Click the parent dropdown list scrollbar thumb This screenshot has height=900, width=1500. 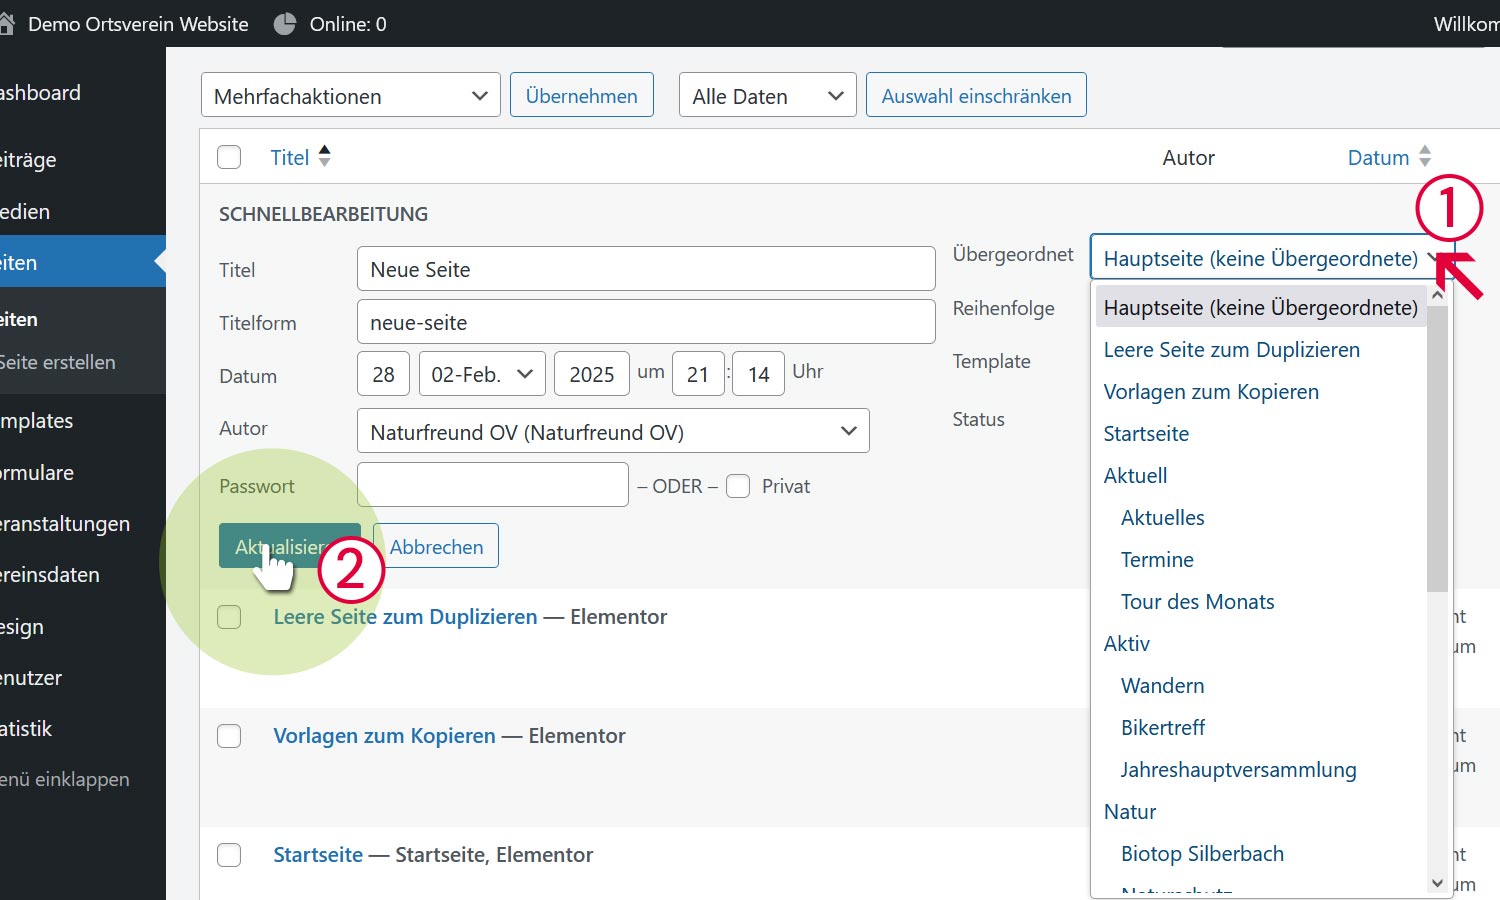1437,448
